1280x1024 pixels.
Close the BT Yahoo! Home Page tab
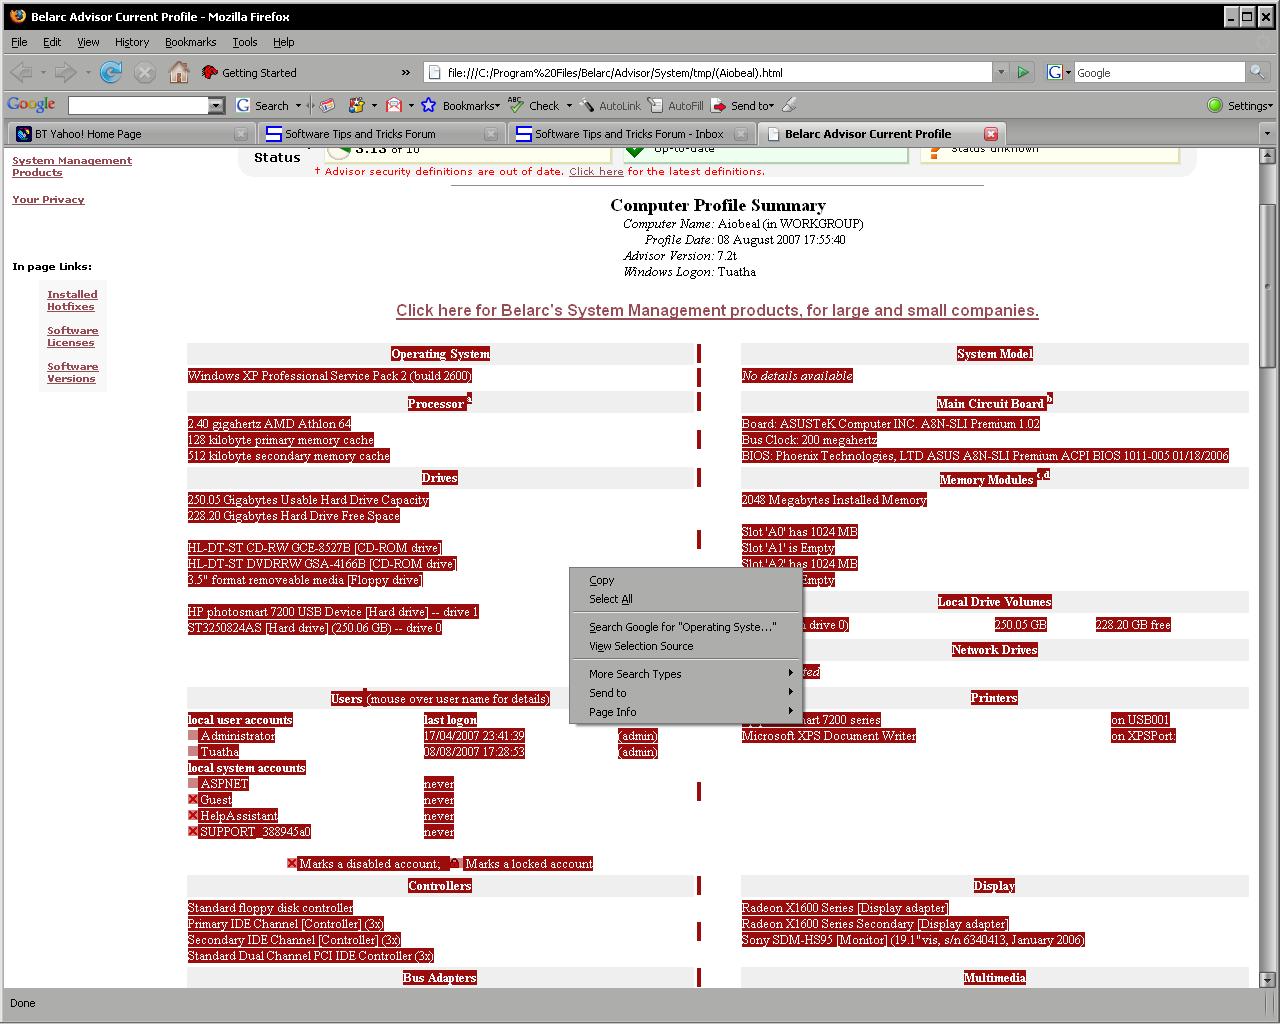241,133
